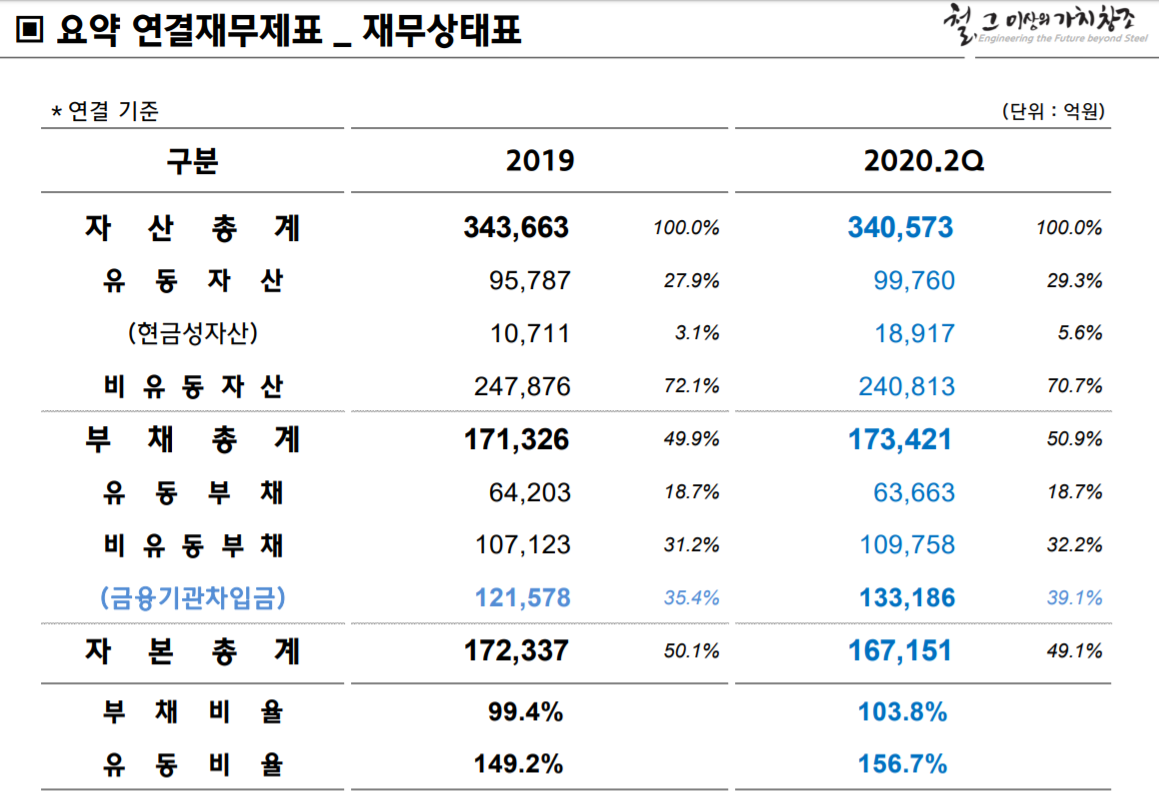The height and width of the screenshot is (798, 1159).
Task: Click the 2019 total assets value 343,663
Action: pyautogui.click(x=516, y=228)
